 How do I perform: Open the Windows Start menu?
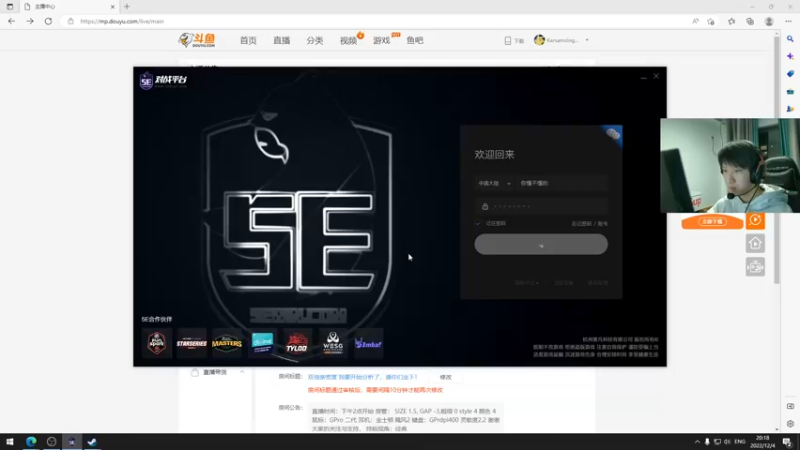click(10, 442)
